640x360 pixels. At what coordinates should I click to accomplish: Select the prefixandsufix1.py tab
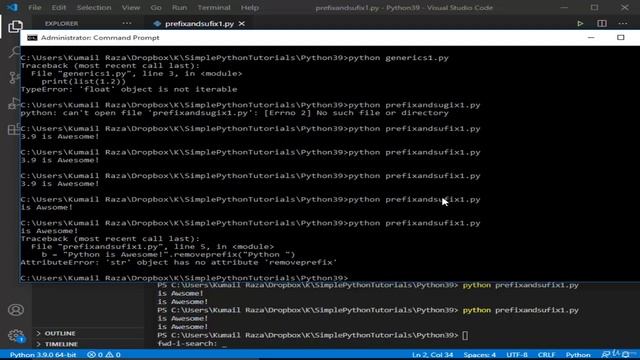click(199, 24)
